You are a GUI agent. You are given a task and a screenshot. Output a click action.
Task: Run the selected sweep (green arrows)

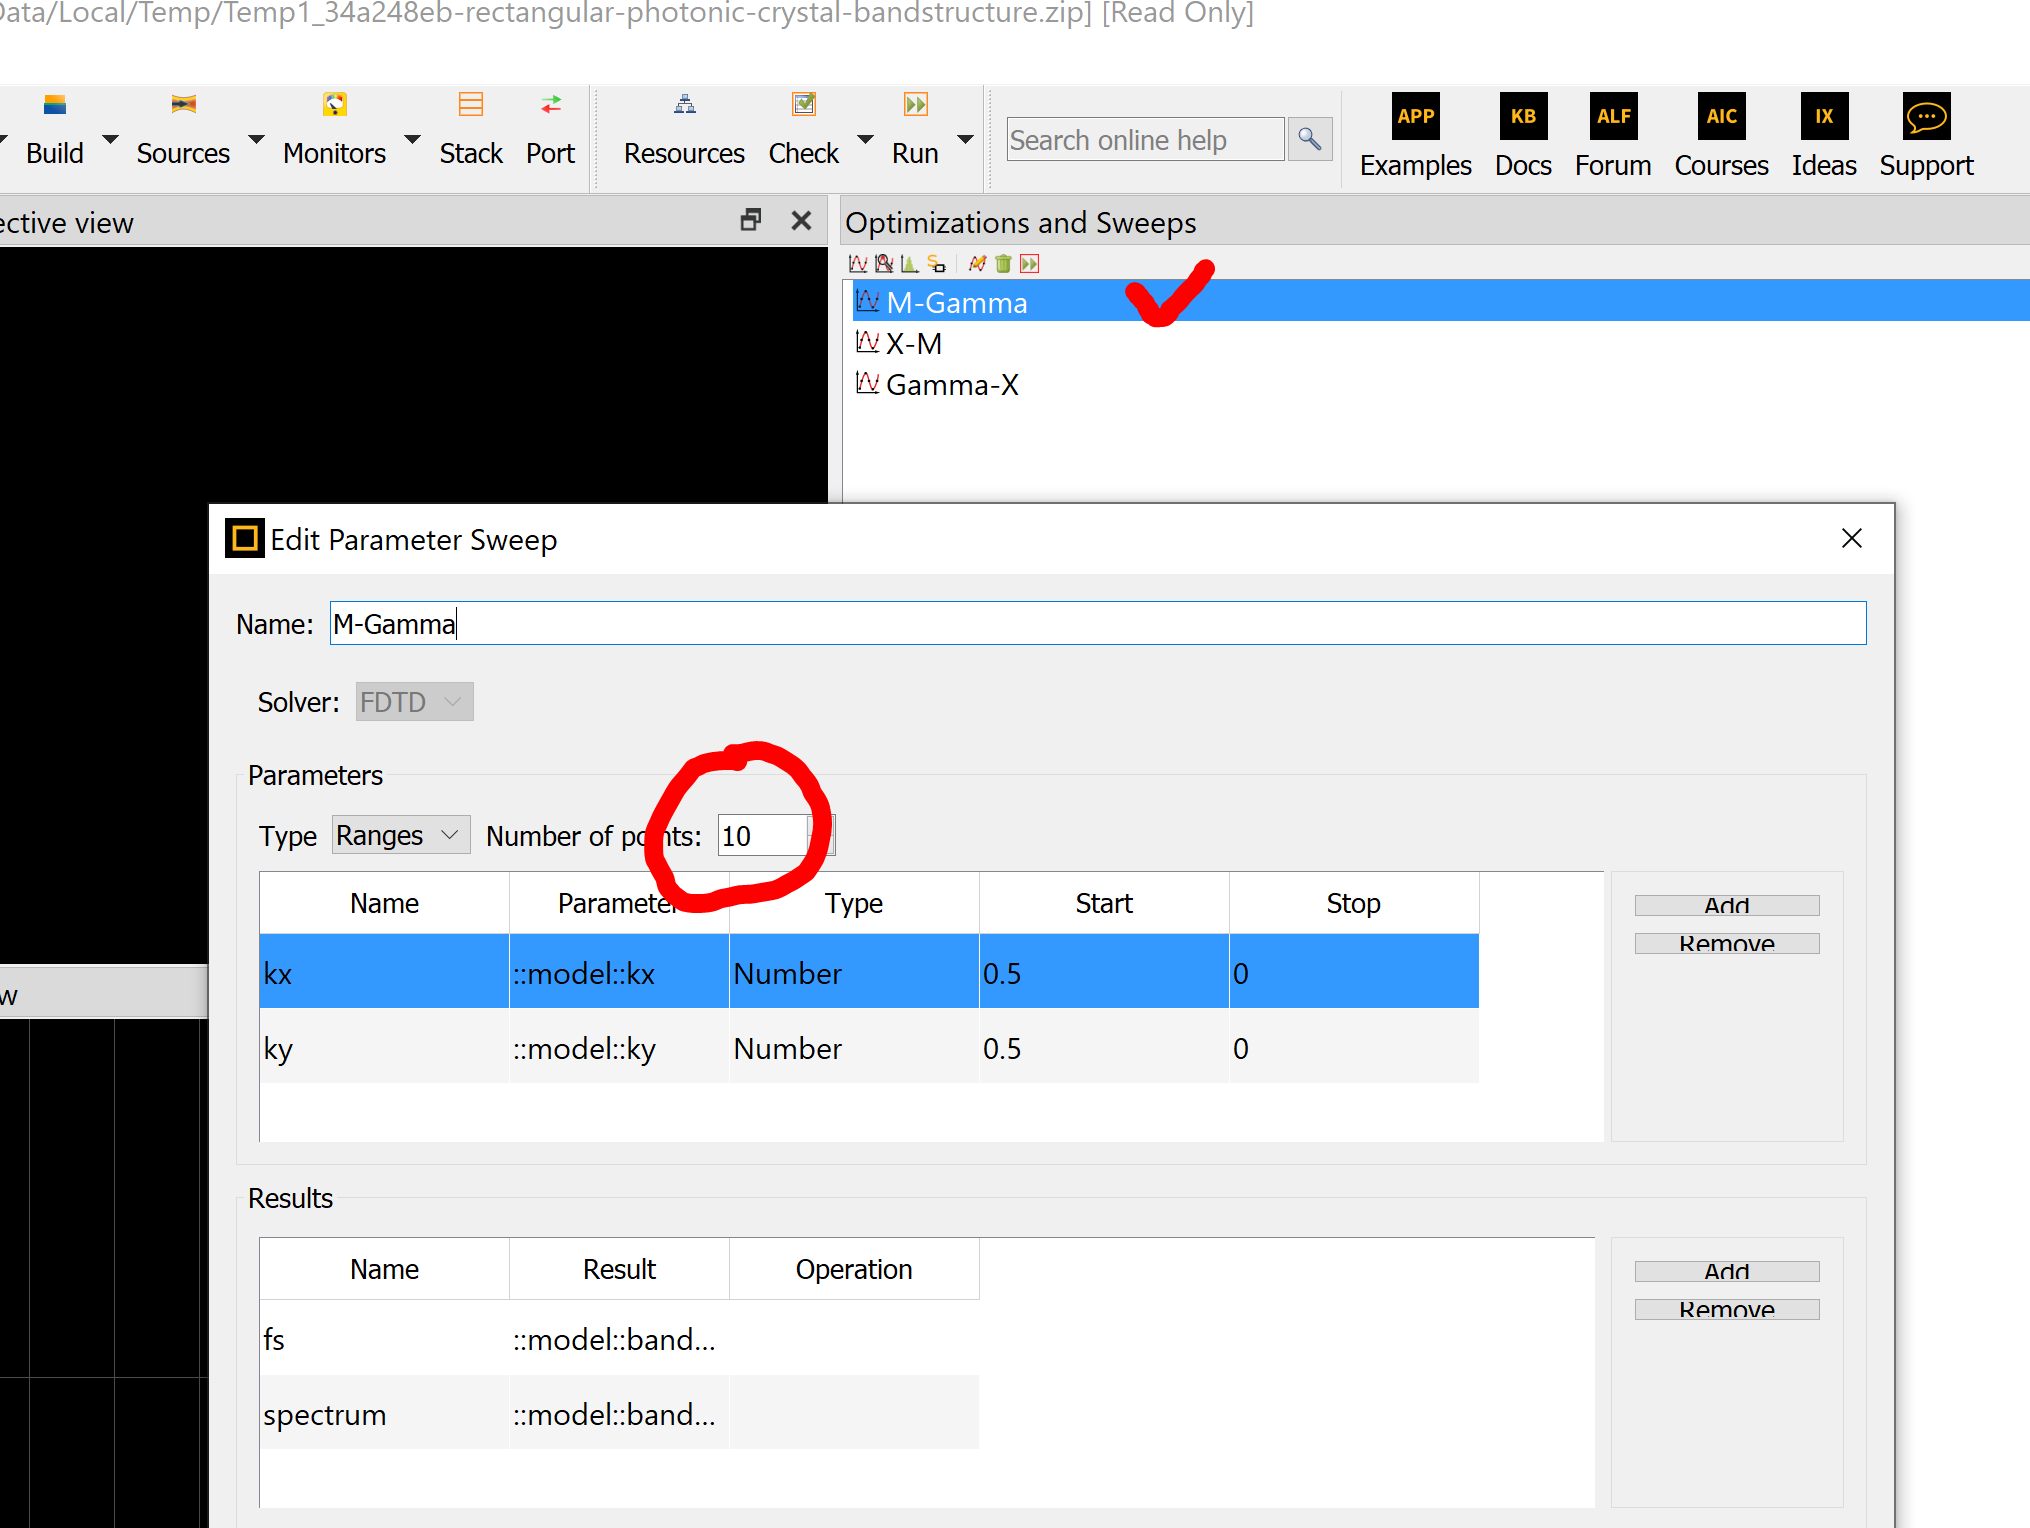point(1029,264)
